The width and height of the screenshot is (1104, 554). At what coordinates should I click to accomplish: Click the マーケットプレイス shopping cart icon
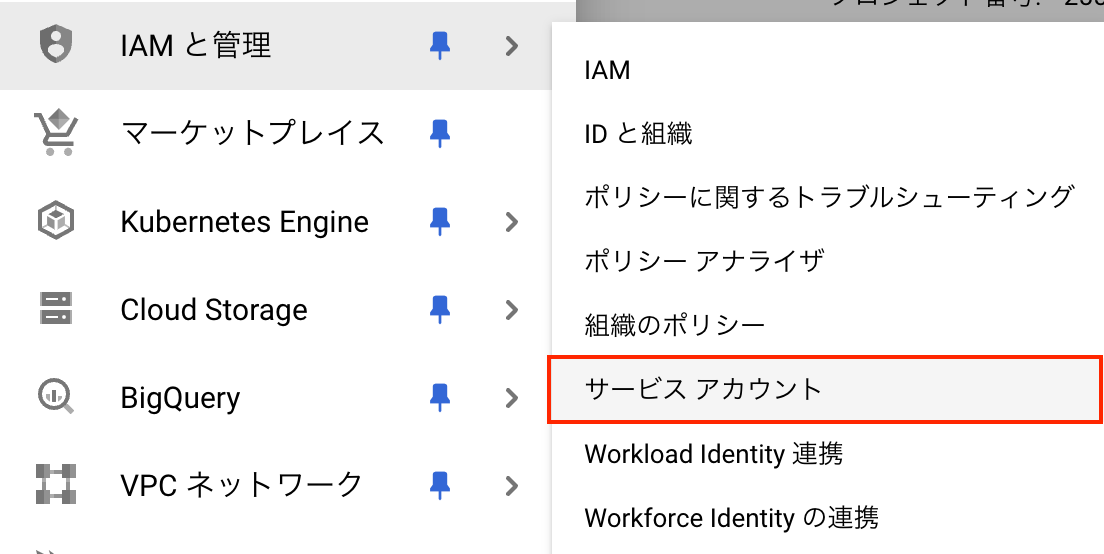55,133
